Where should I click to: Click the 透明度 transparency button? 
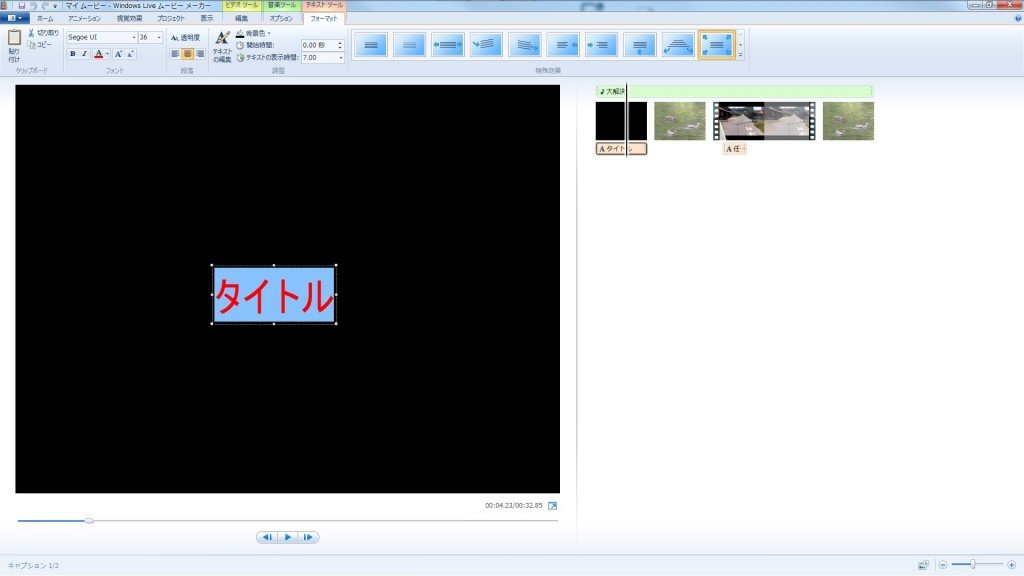(186, 38)
